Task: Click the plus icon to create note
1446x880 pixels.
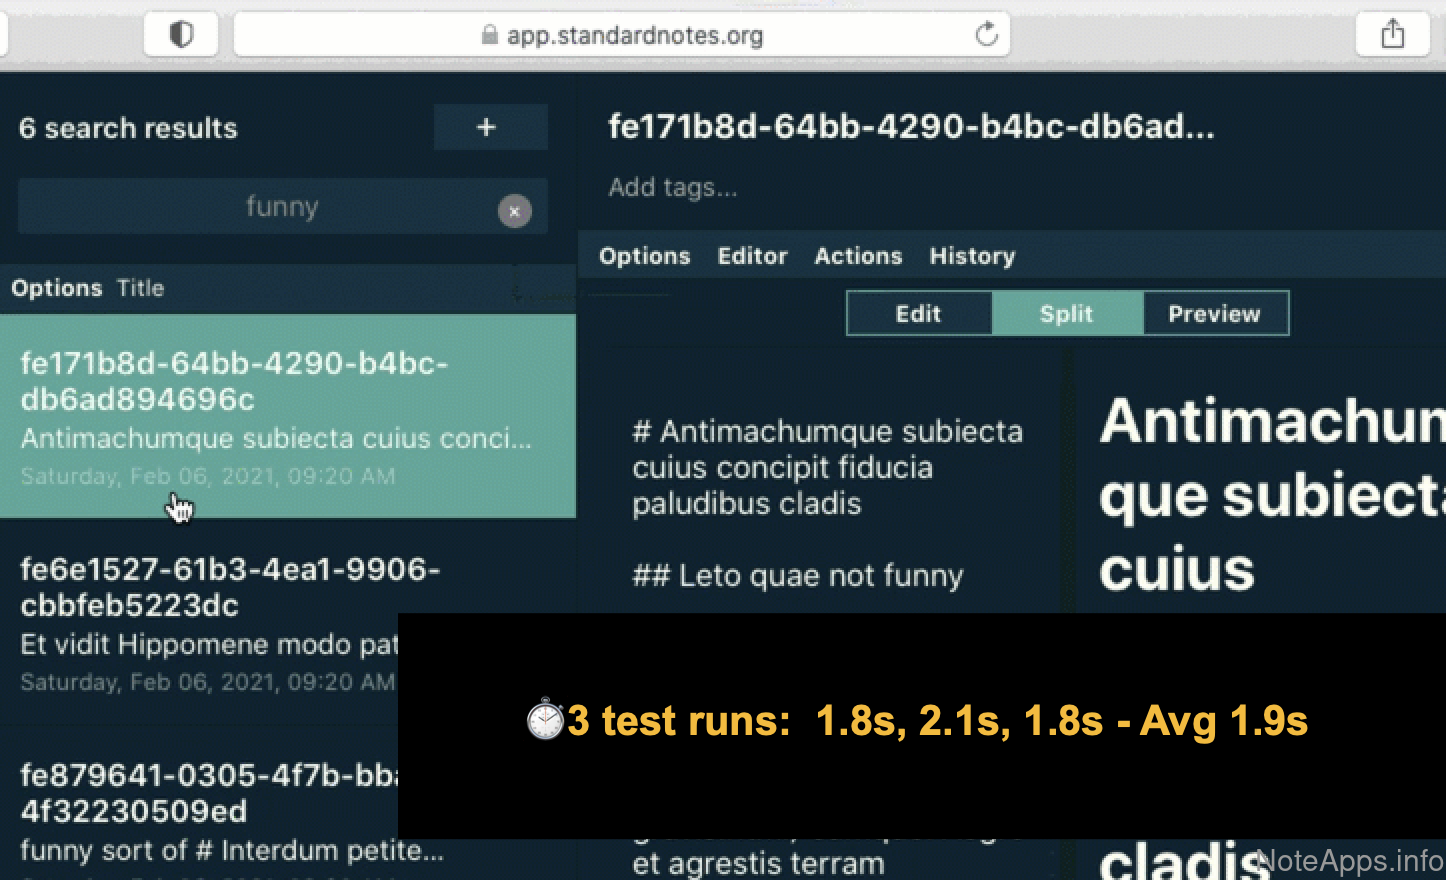Action: 489,128
